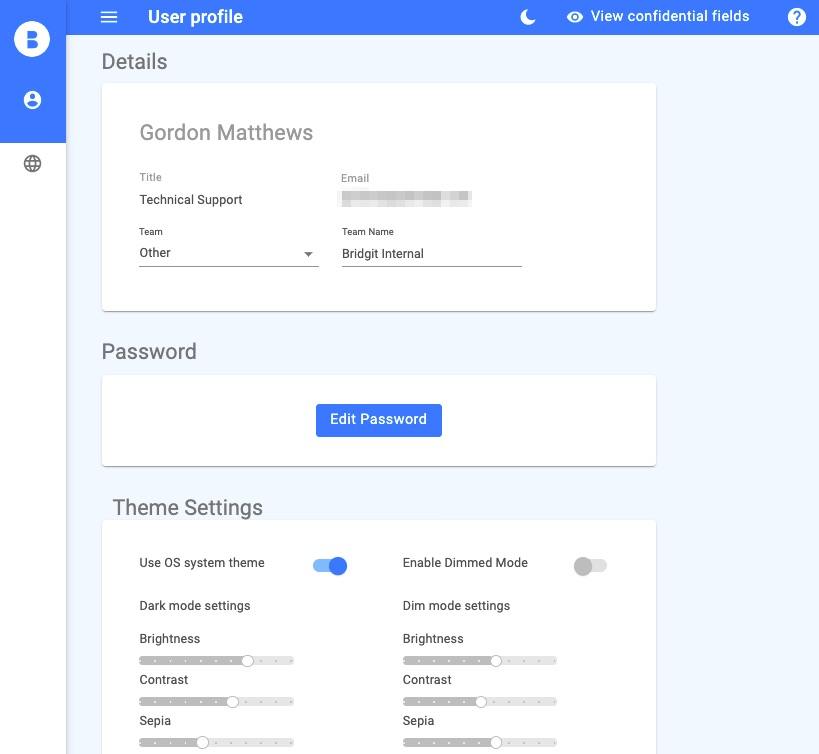Open the Team dropdown showing Other
This screenshot has height=754, width=819.
(228, 253)
